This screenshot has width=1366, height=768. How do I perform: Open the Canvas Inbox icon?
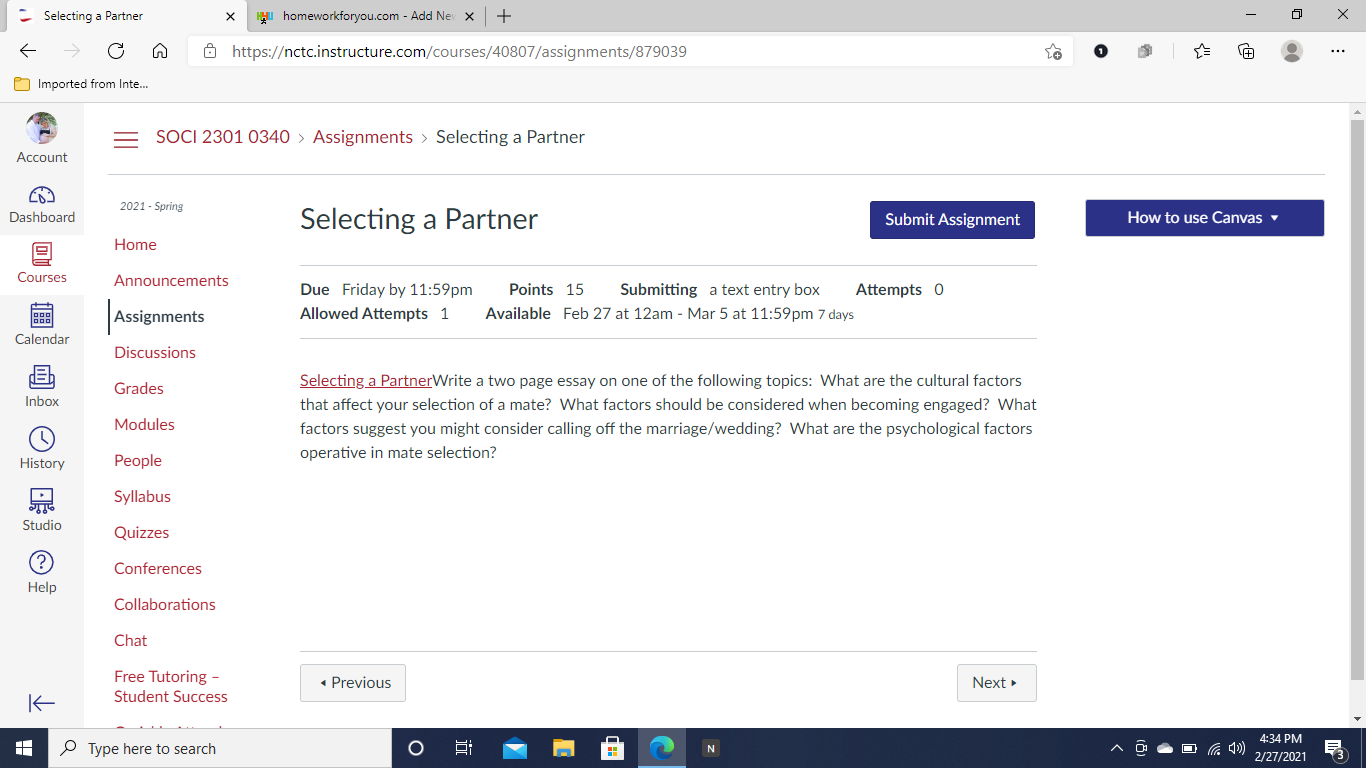coord(42,378)
